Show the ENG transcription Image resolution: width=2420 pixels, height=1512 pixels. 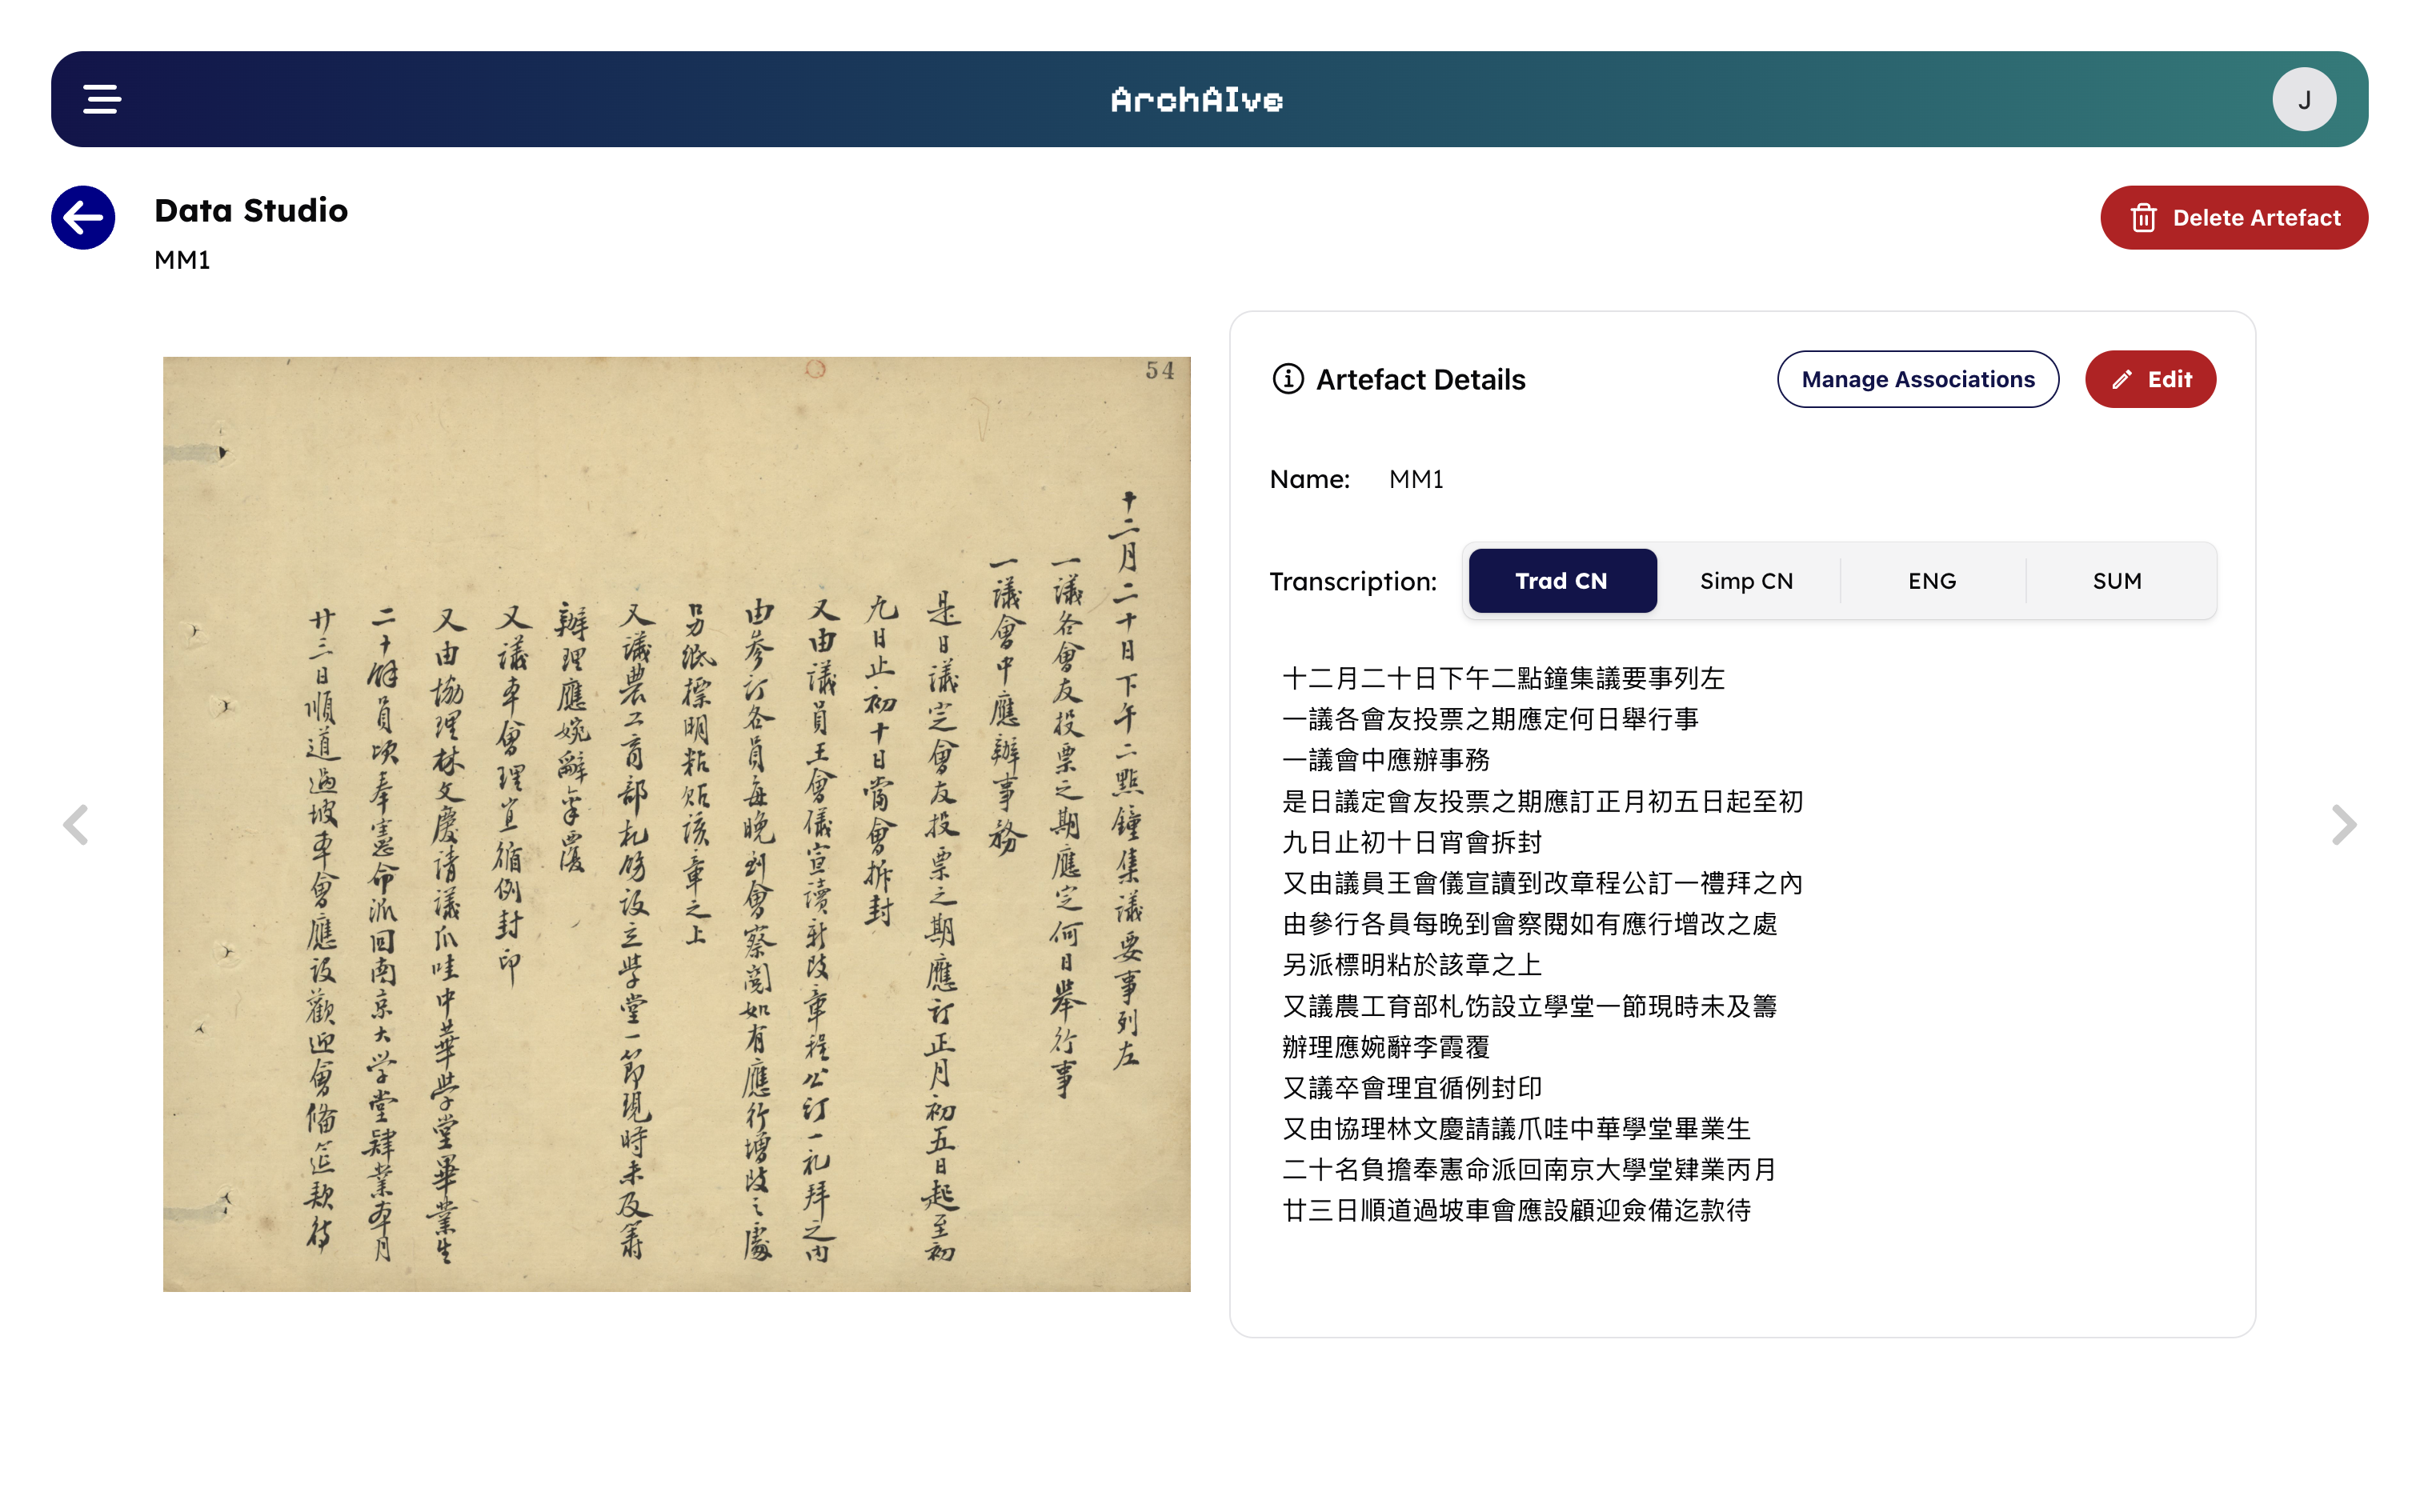[1931, 581]
